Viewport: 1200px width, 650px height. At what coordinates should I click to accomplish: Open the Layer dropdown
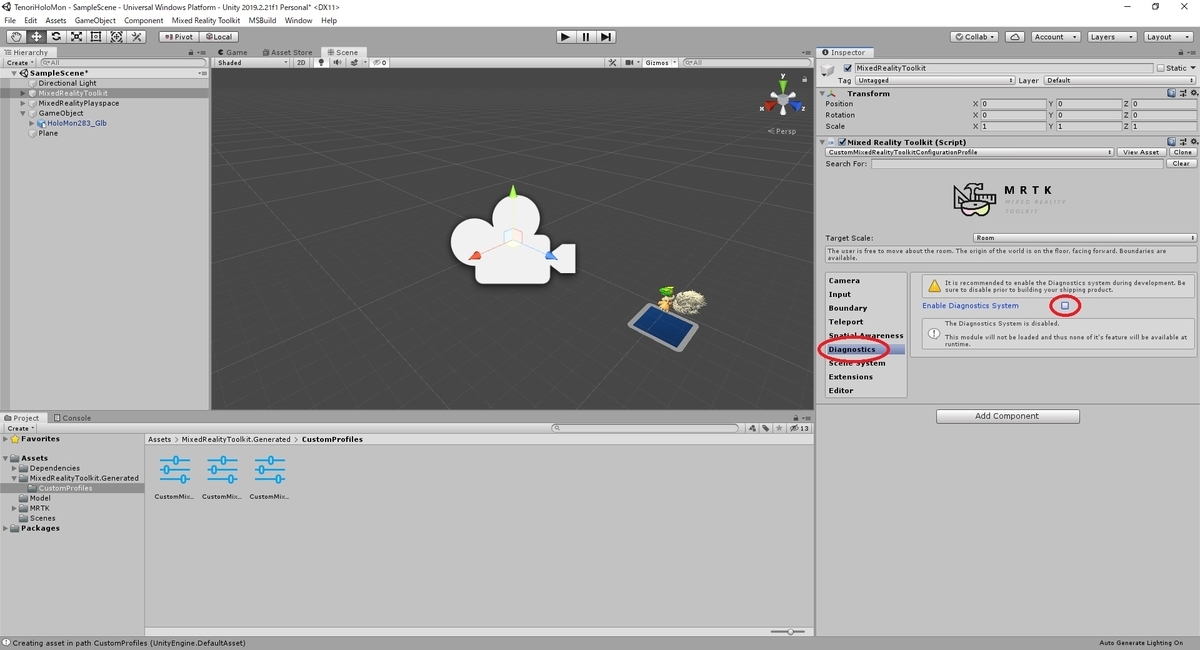tap(1118, 80)
